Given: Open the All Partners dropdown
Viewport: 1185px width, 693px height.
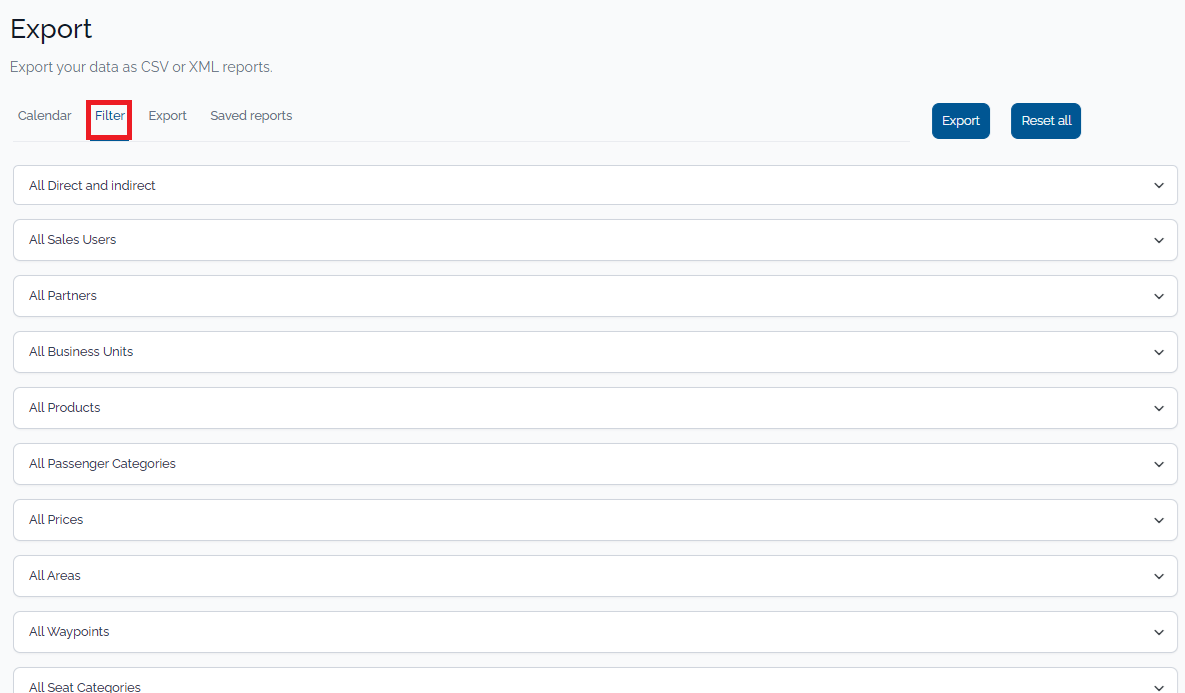Looking at the screenshot, I should click(x=596, y=296).
